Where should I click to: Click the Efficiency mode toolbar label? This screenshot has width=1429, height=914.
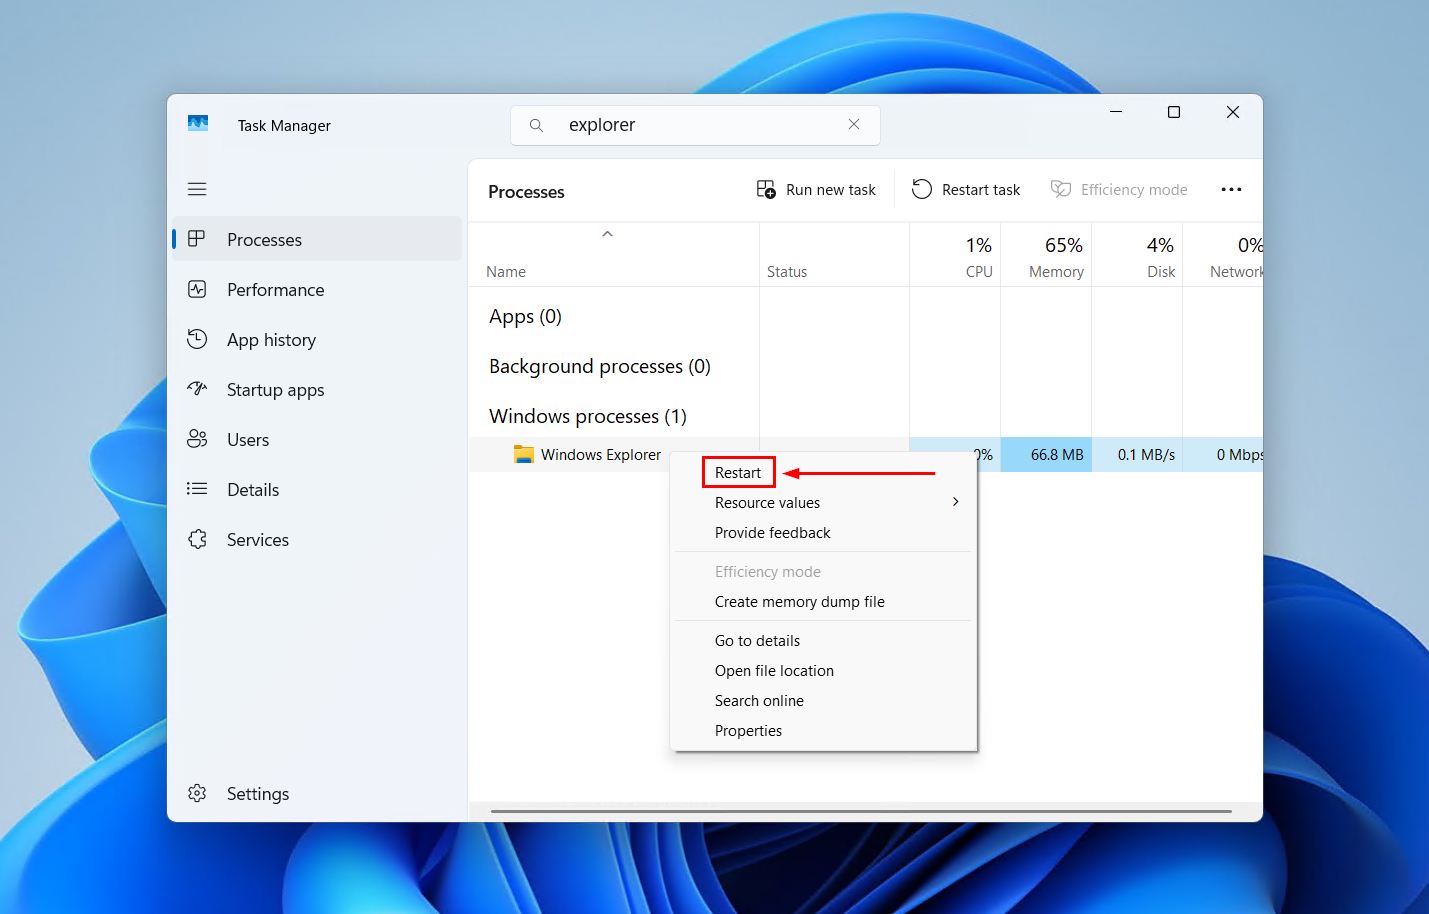click(x=1134, y=189)
